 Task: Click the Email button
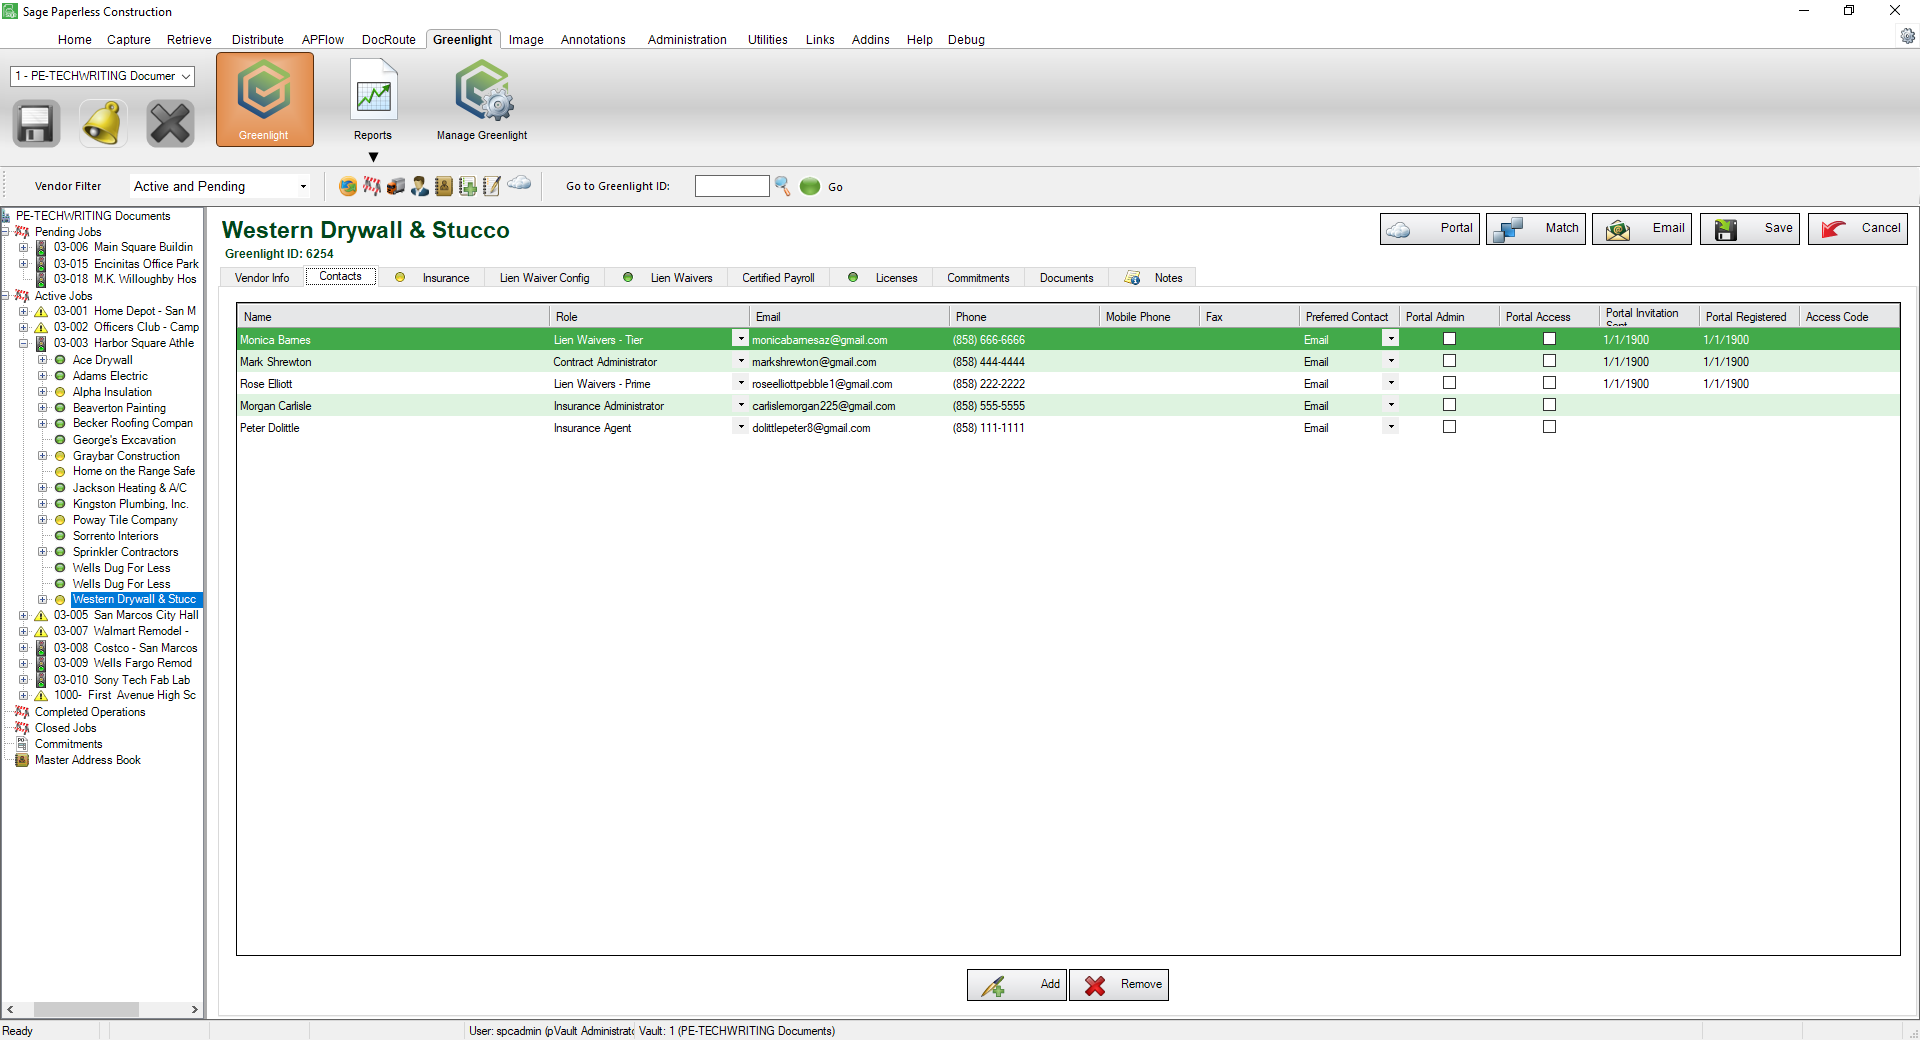click(1642, 229)
